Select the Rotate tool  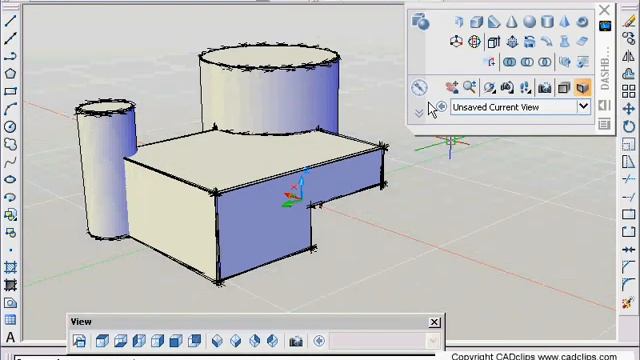(x=629, y=127)
